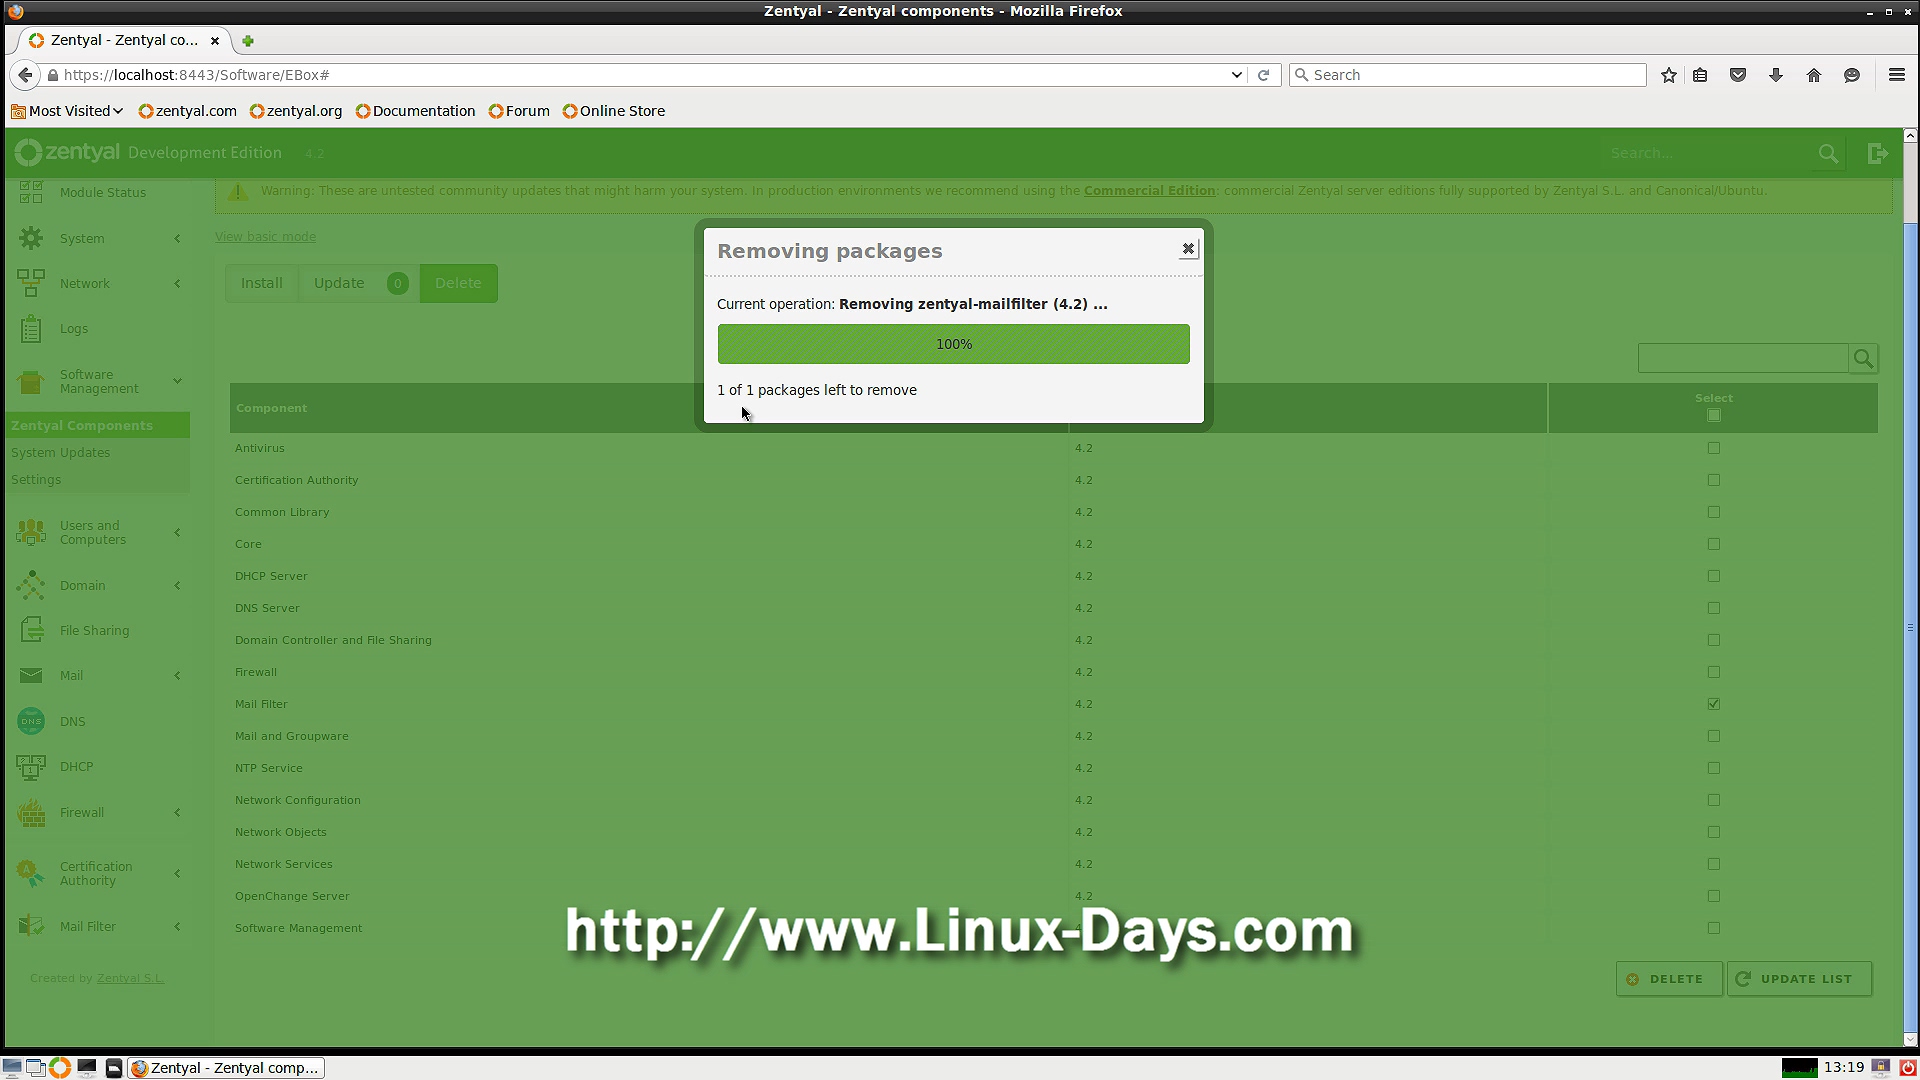Click the component table search magnifier
Image resolution: width=1920 pixels, height=1080 pixels.
coord(1862,358)
